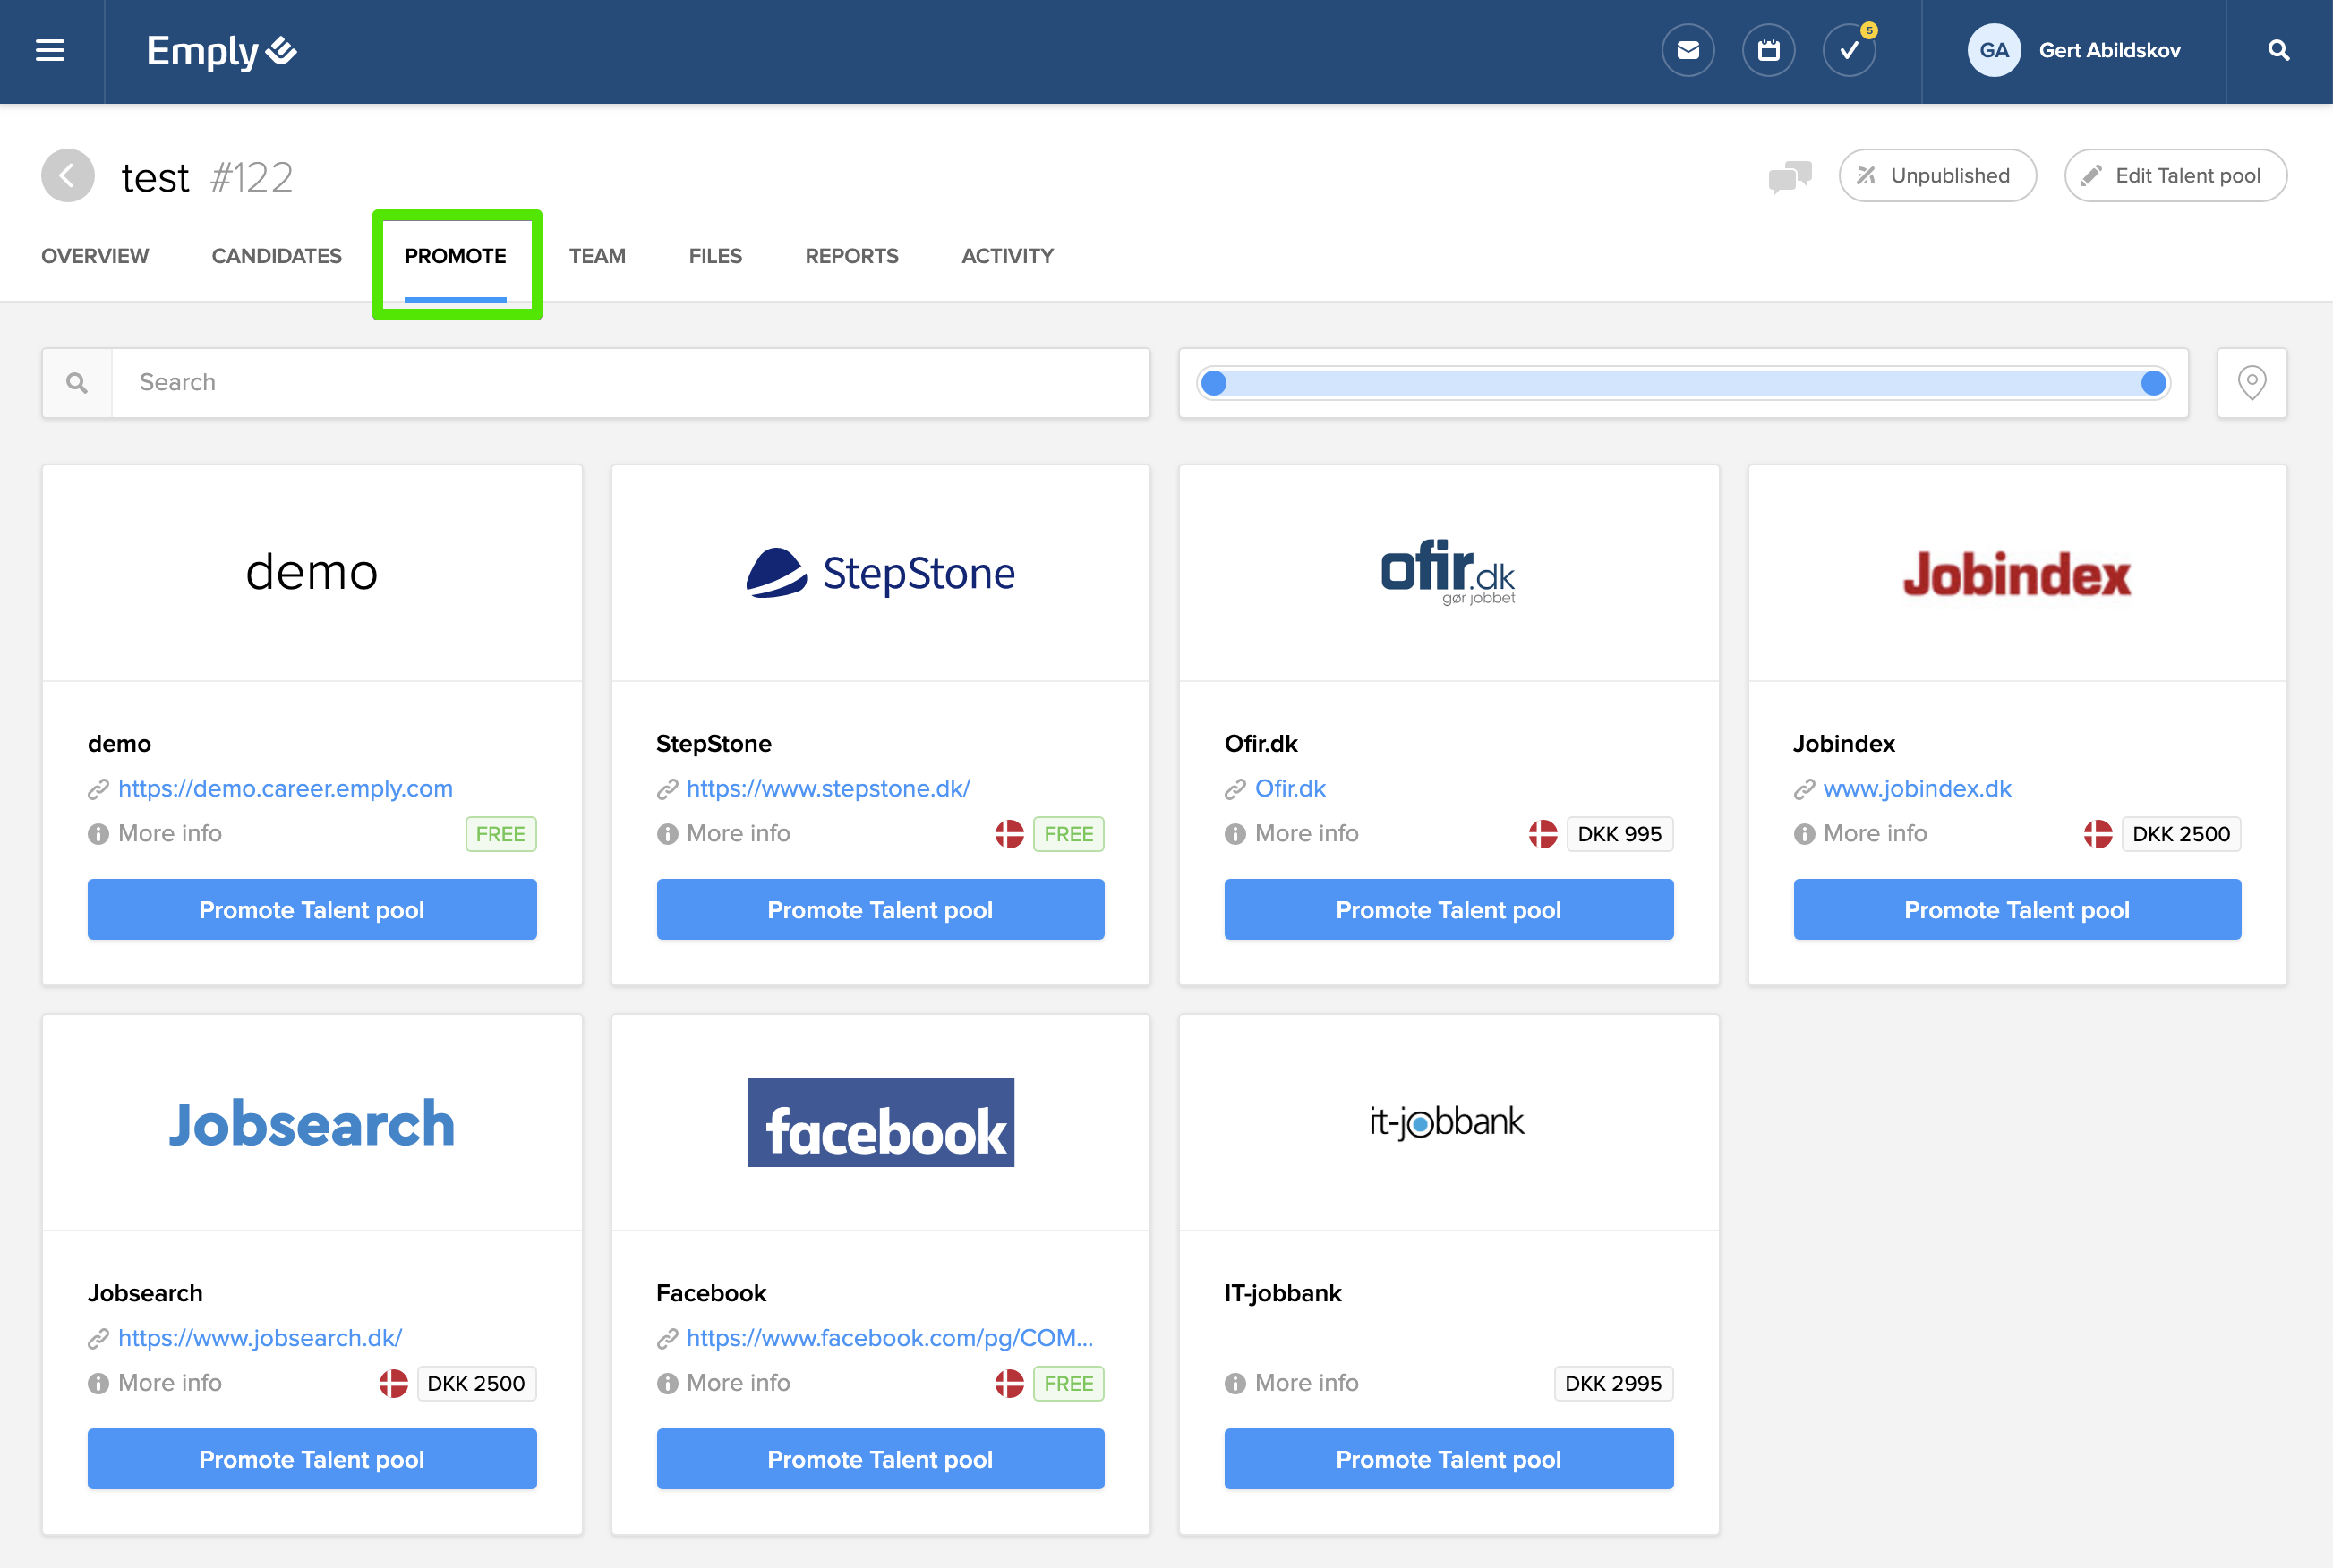Switch to the Candidates tab
This screenshot has height=1568, width=2333.
coord(277,256)
